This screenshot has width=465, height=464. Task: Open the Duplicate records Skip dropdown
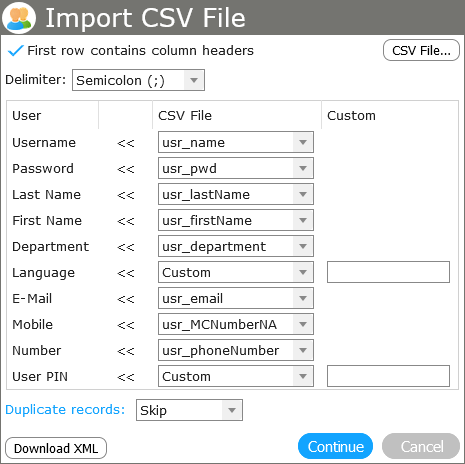[x=189, y=410]
